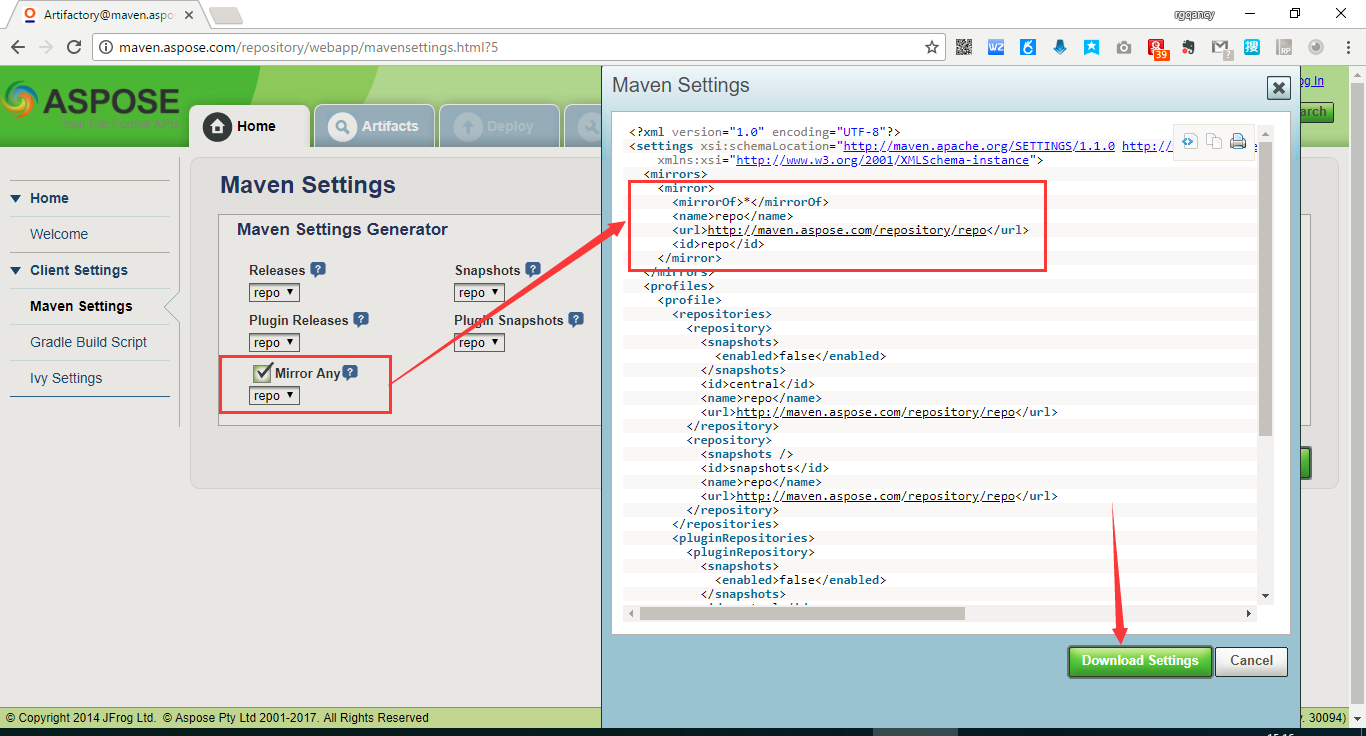Click the browser back arrow

(17, 47)
